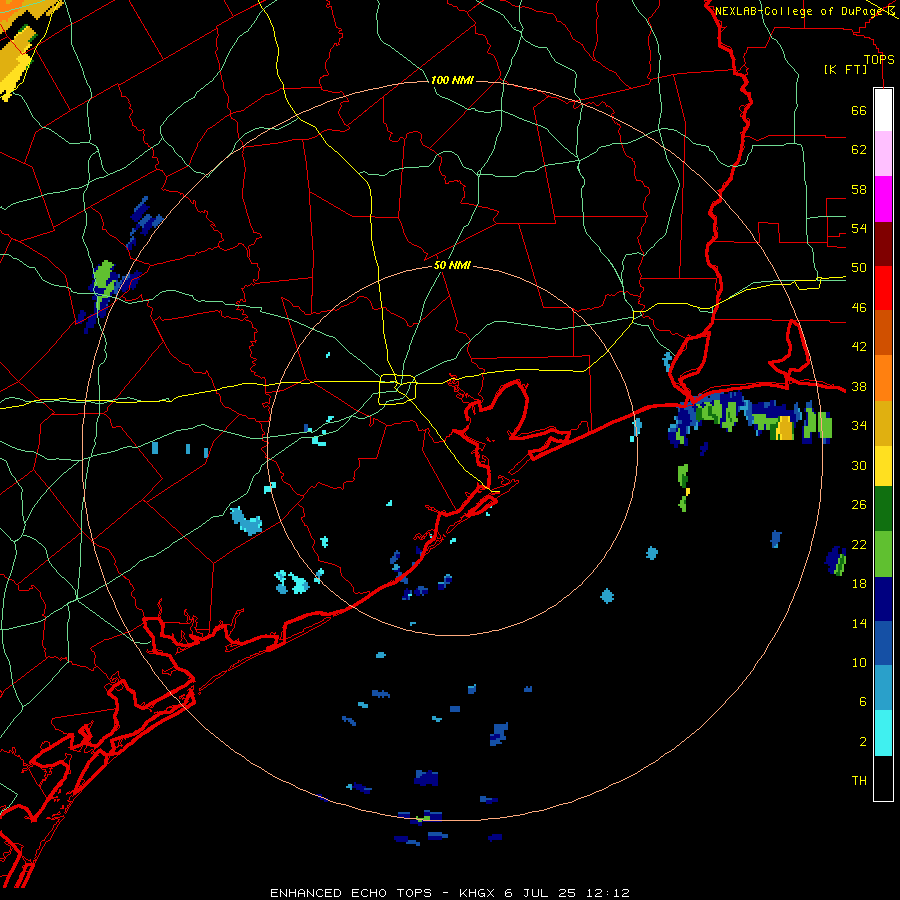Click the white swatch in the tops legend
900x900 pixels.
(x=883, y=110)
